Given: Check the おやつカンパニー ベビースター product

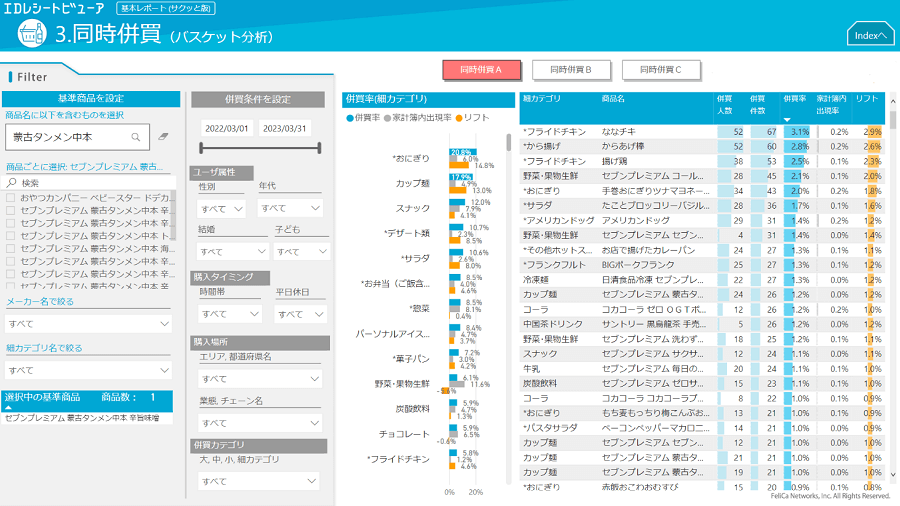Looking at the screenshot, I should coord(10,197).
